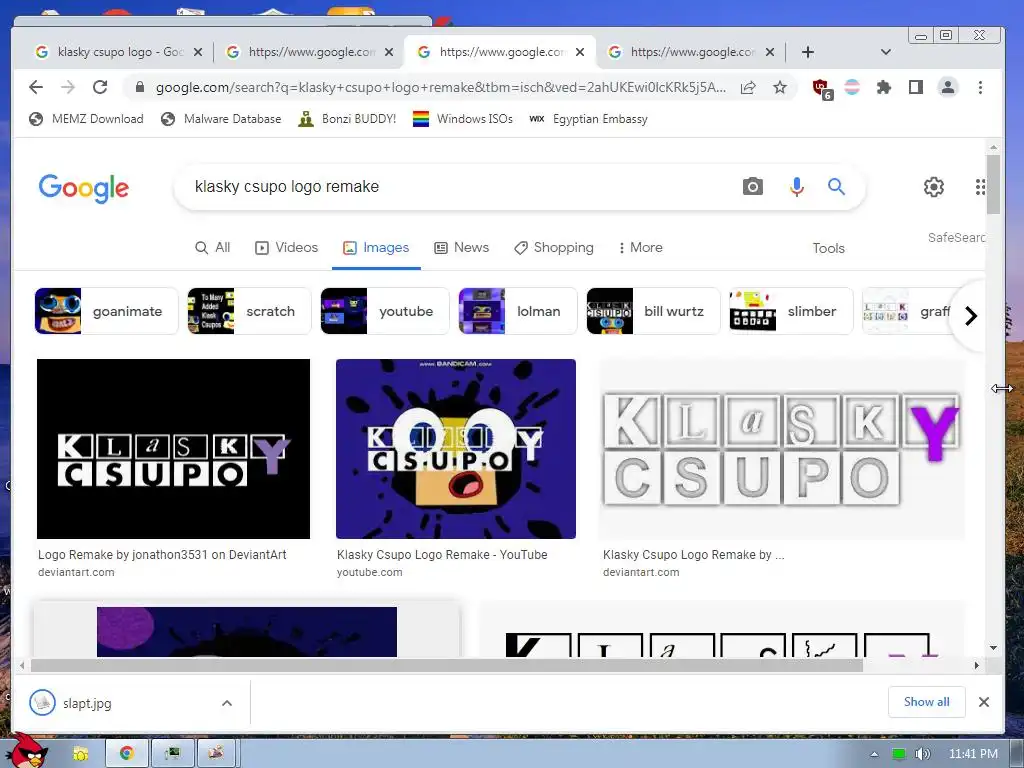1024x768 pixels.
Task: Start voice search with the microphone
Action: tap(796, 187)
